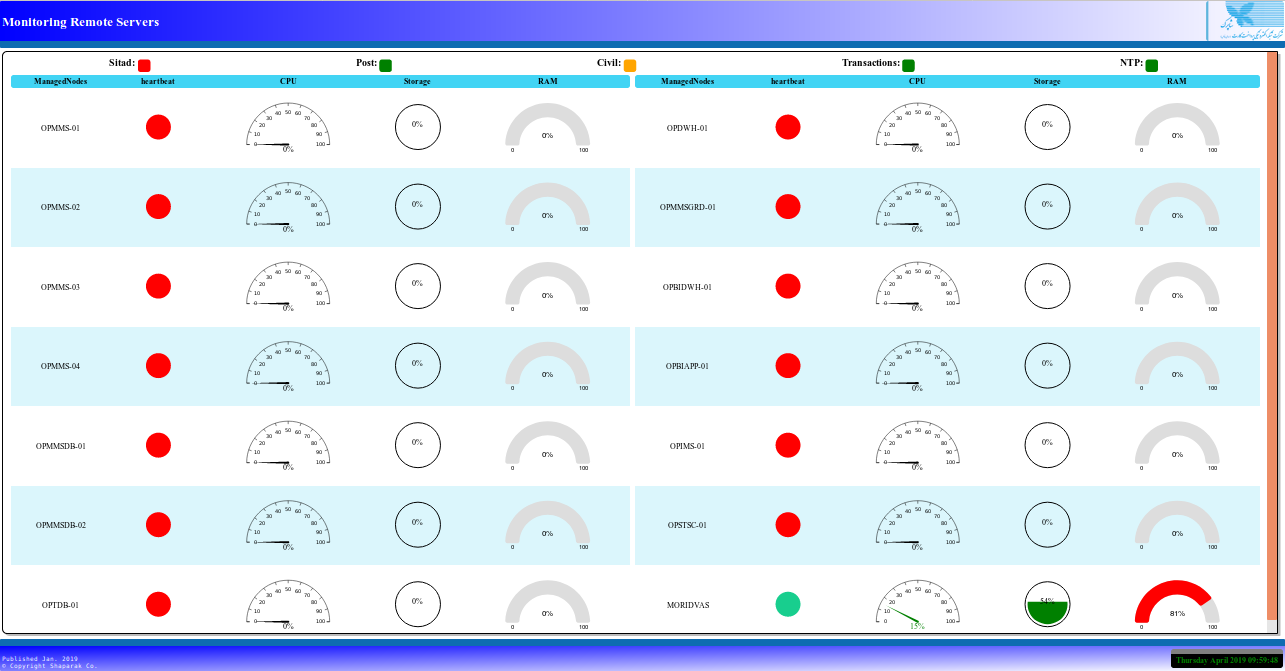This screenshot has height=671, width=1285.
Task: Click the red heartbeat indicator for OPBIAPP-01
Action: point(788,366)
